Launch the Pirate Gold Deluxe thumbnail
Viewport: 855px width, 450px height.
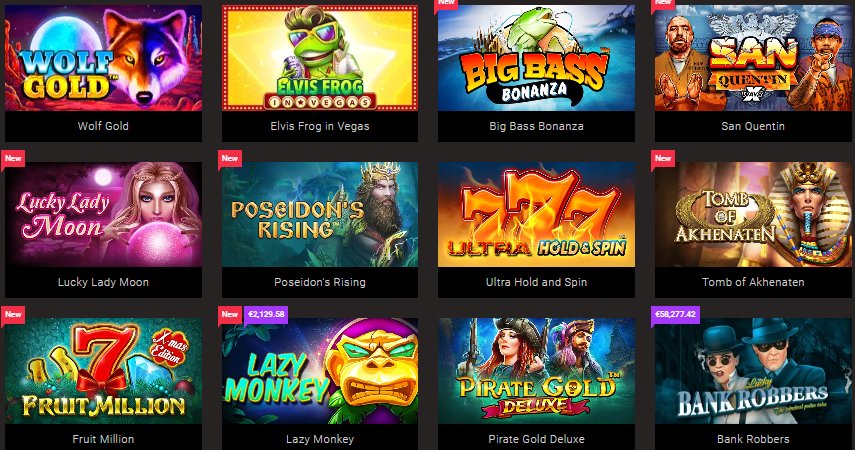tap(537, 371)
